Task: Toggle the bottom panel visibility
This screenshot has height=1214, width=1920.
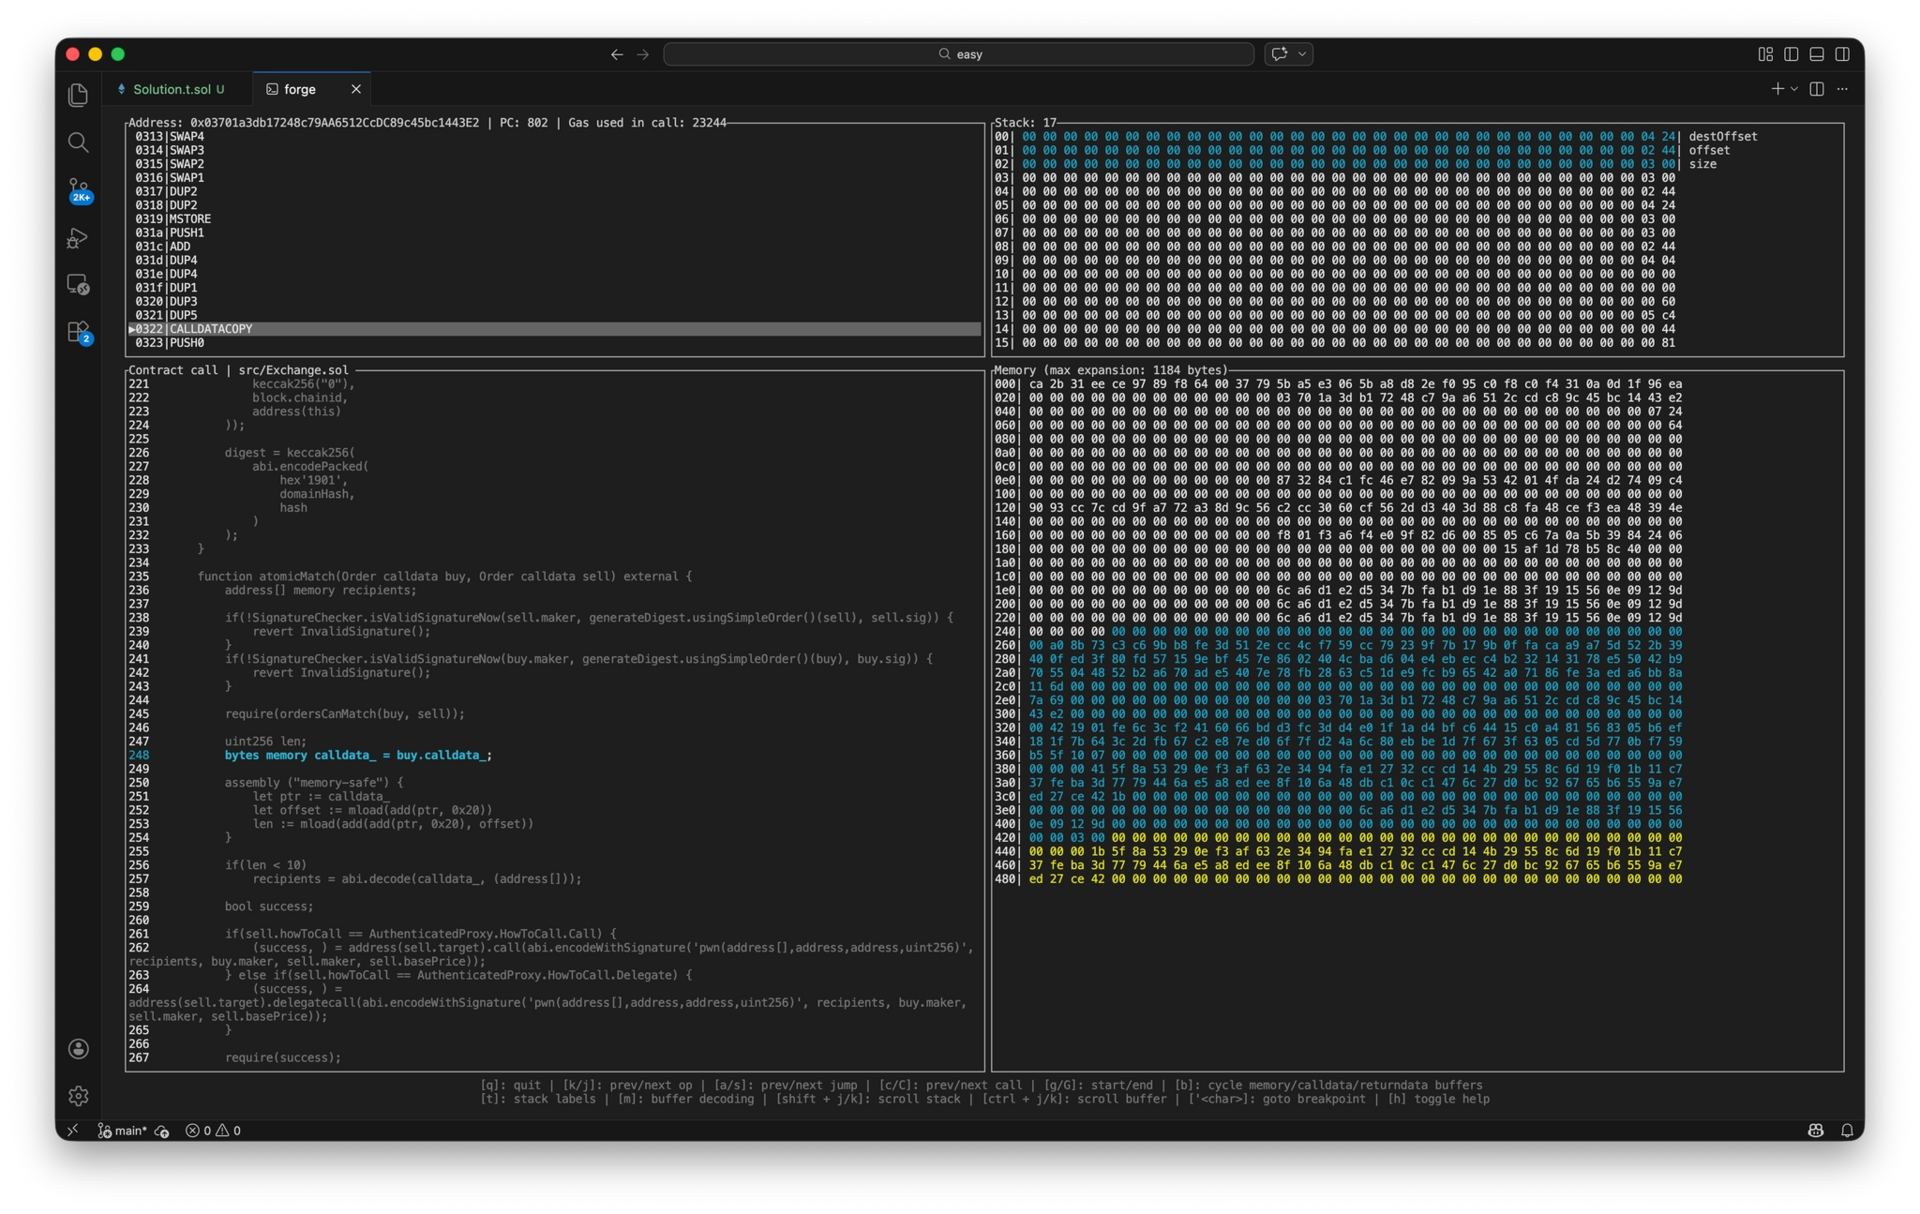Action: [x=1817, y=54]
